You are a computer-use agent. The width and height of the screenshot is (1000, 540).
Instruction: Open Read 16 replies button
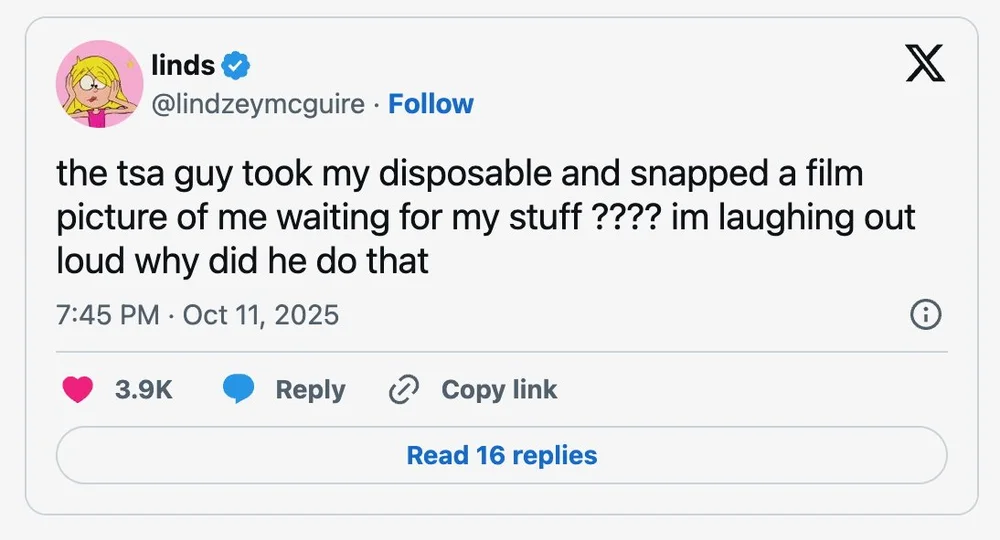tap(501, 455)
